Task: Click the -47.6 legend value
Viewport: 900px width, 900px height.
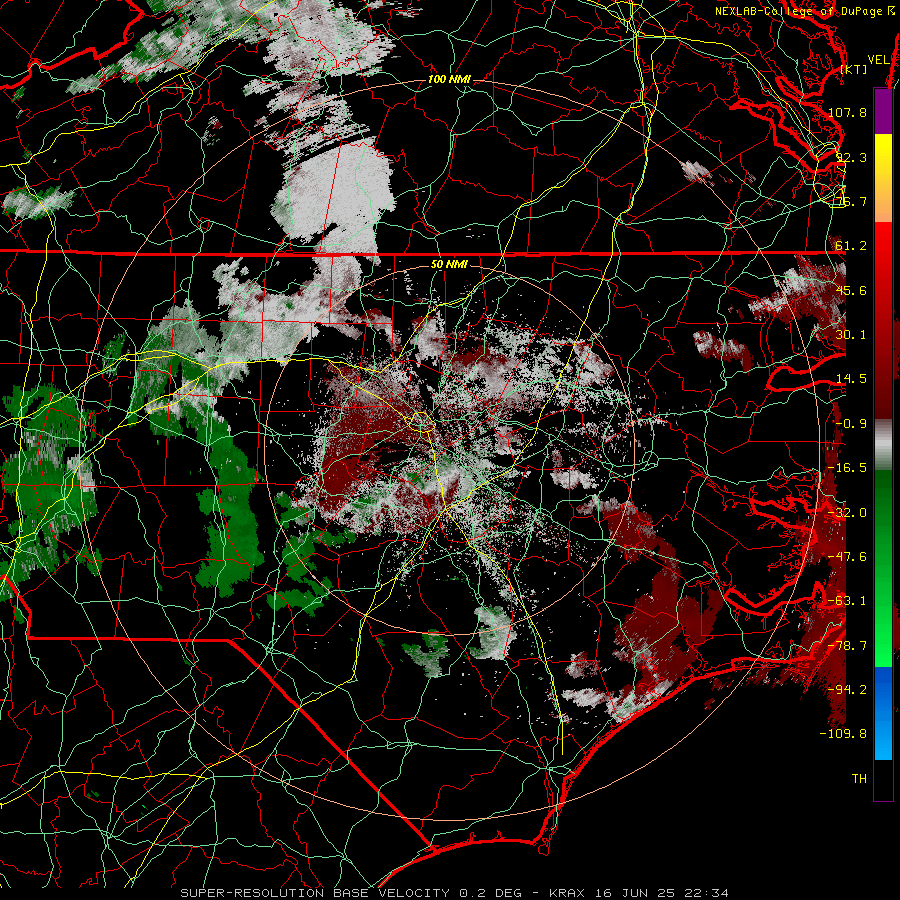Action: (x=847, y=557)
